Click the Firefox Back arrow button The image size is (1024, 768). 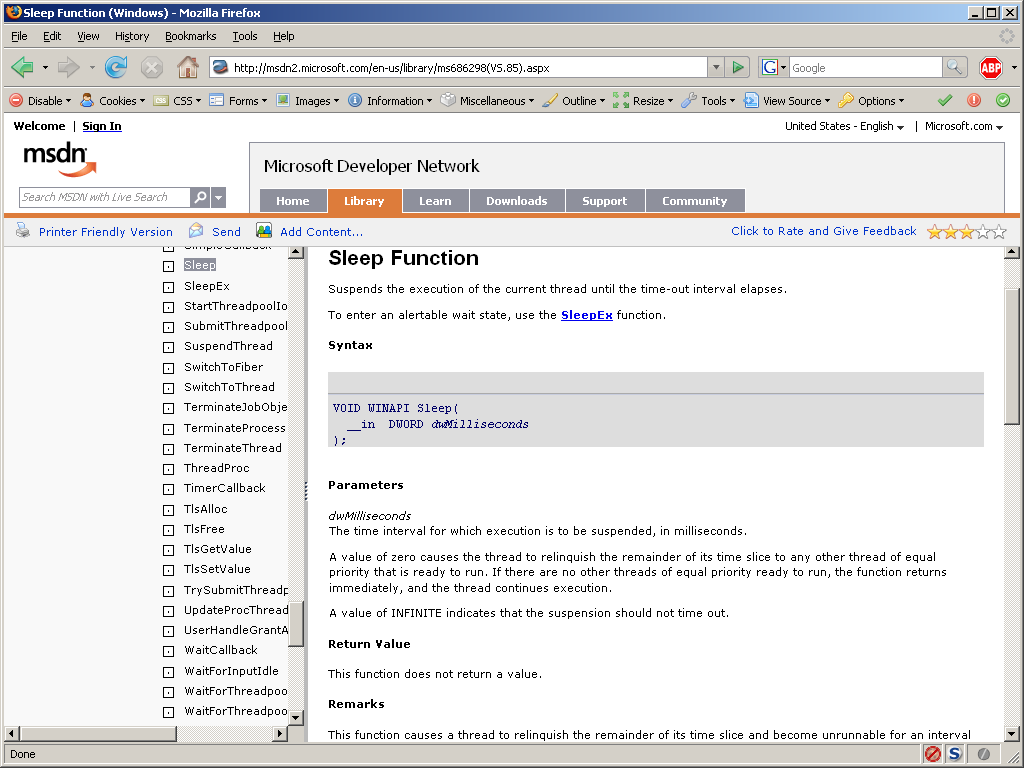click(x=23, y=67)
